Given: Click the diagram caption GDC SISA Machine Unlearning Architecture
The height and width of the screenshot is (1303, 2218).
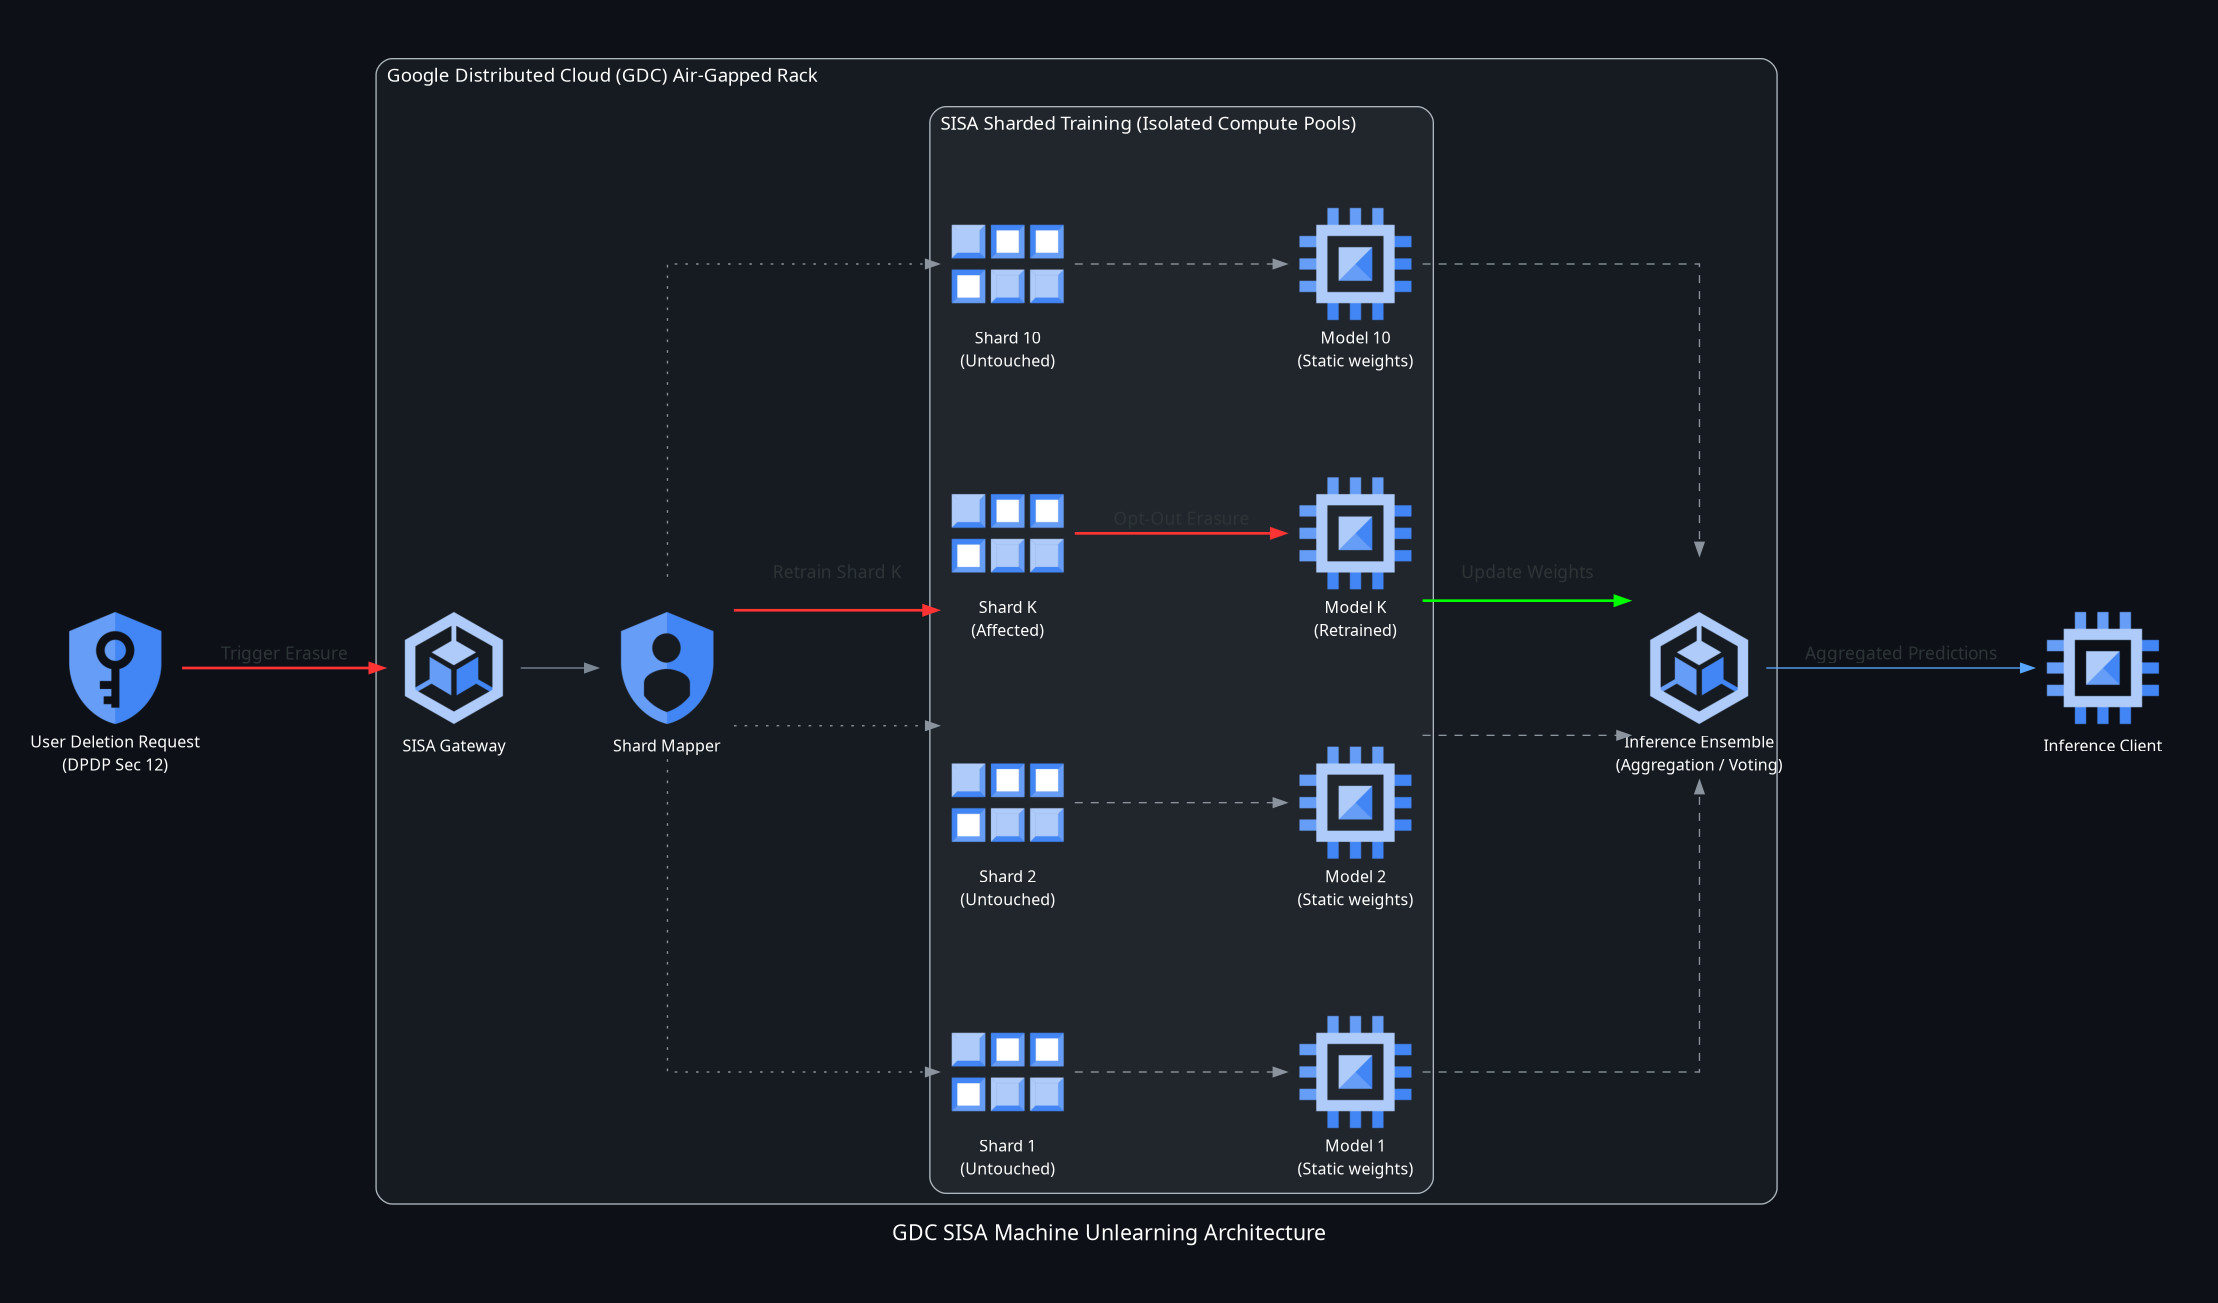Looking at the screenshot, I should (x=1109, y=1232).
